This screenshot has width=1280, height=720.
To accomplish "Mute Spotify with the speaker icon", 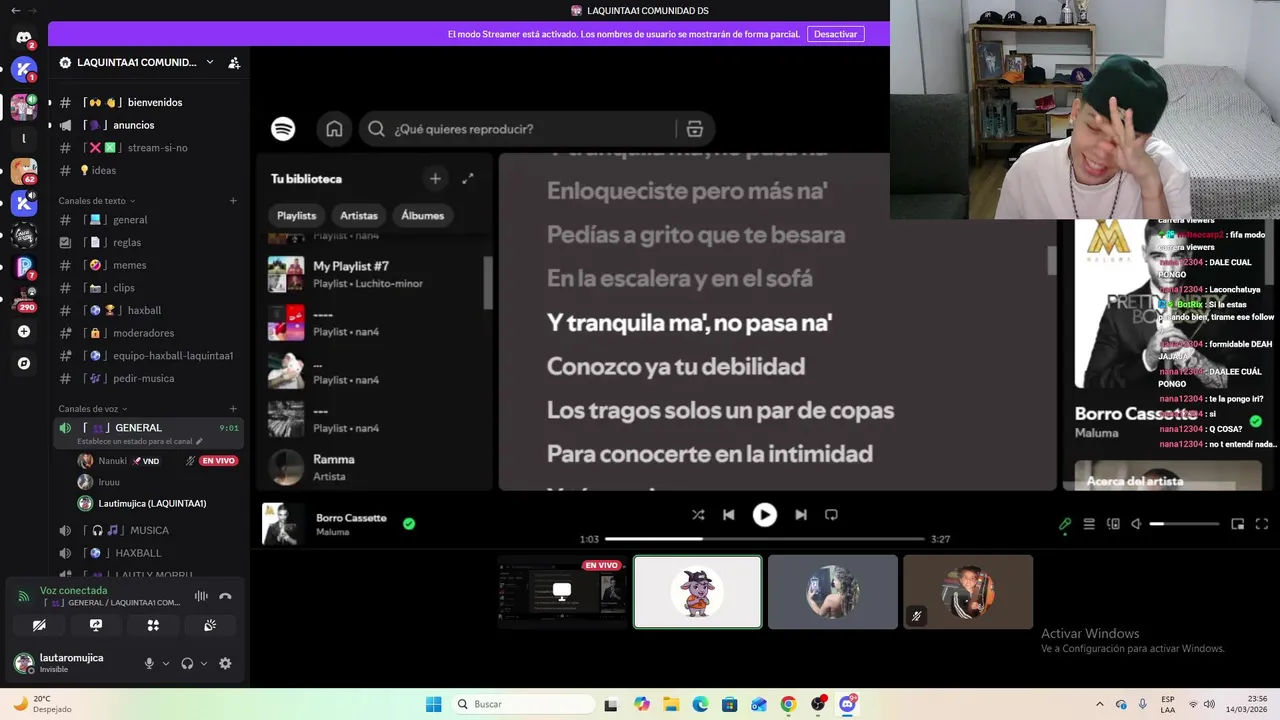I will 1137,524.
